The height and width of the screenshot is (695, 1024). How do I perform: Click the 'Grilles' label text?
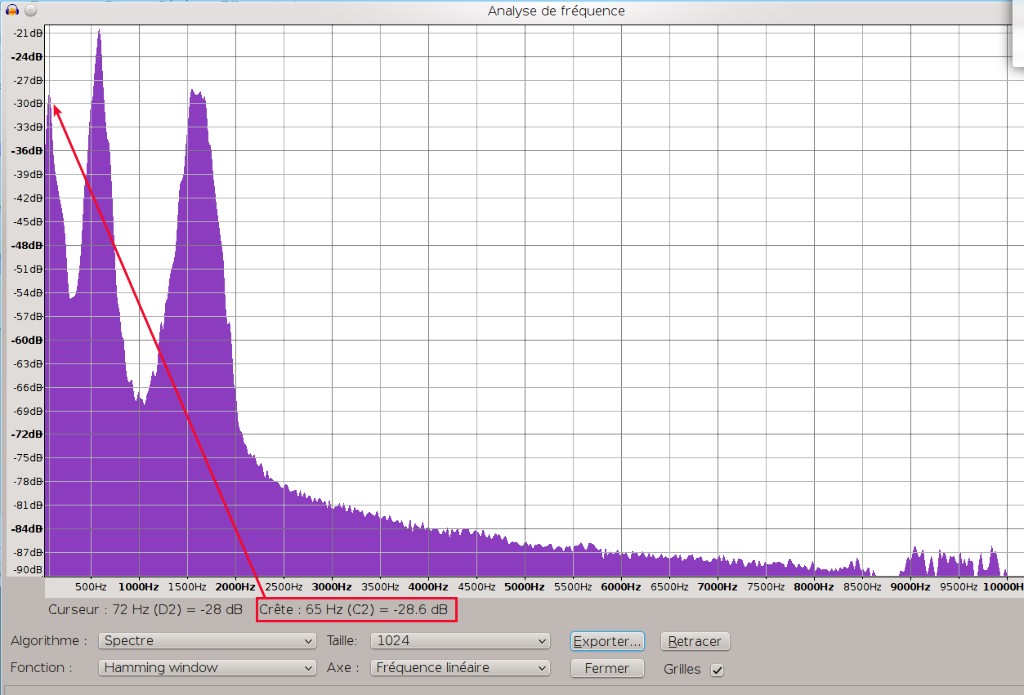pyautogui.click(x=682, y=670)
